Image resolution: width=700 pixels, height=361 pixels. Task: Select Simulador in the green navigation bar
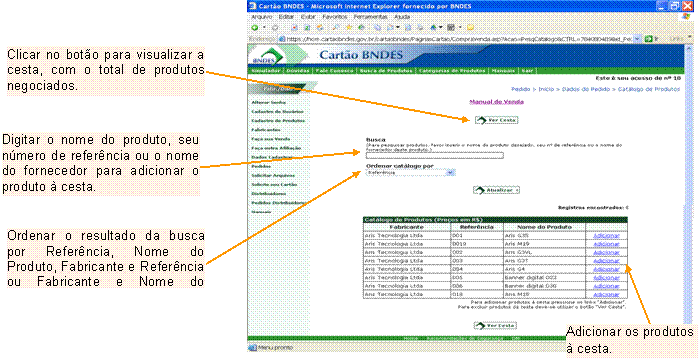266,71
